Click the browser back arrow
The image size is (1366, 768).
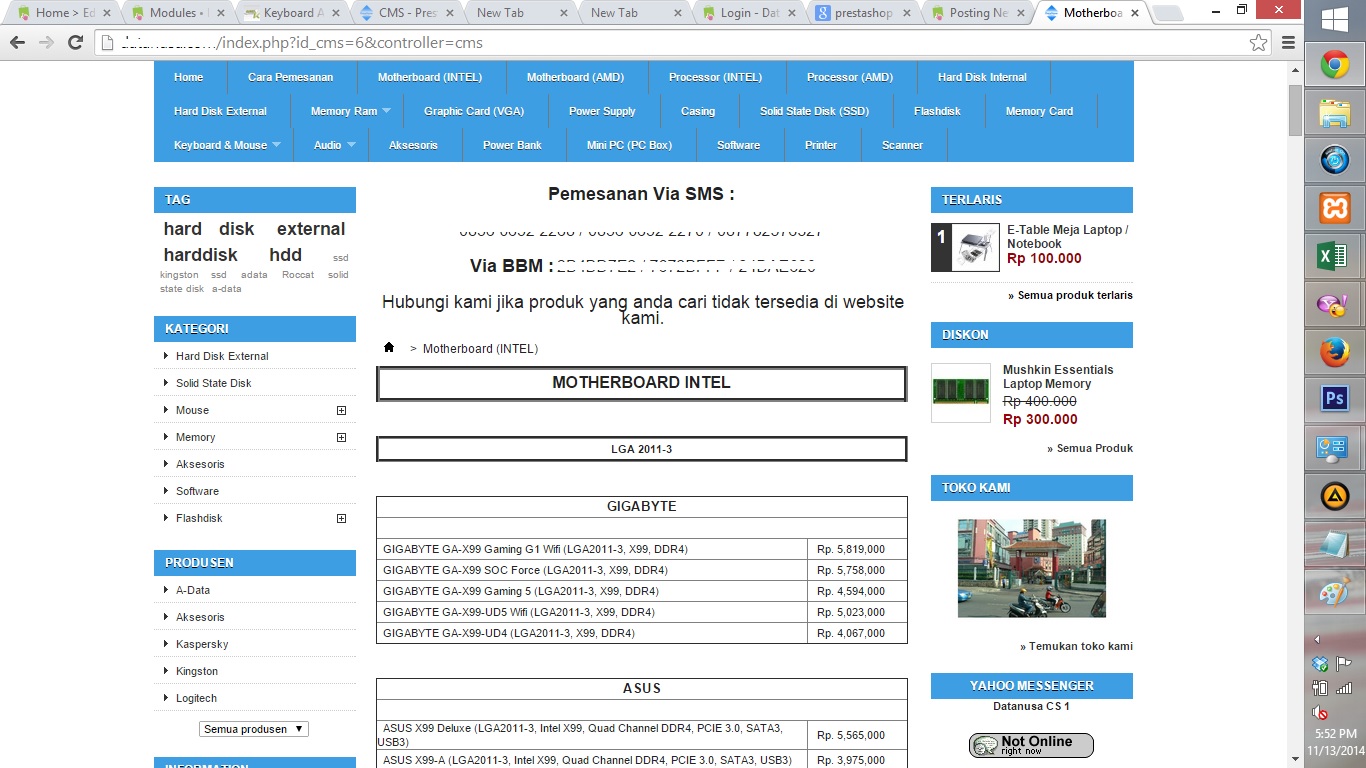pos(17,43)
